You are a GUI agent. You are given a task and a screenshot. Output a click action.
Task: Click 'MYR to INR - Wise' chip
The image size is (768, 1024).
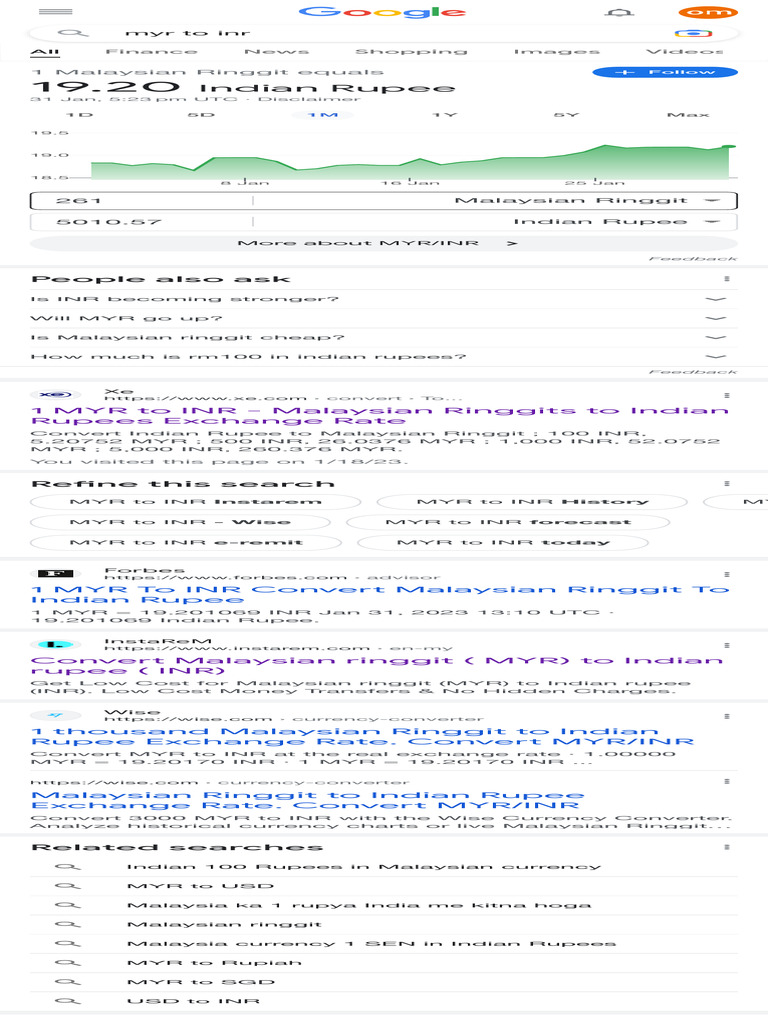click(180, 522)
